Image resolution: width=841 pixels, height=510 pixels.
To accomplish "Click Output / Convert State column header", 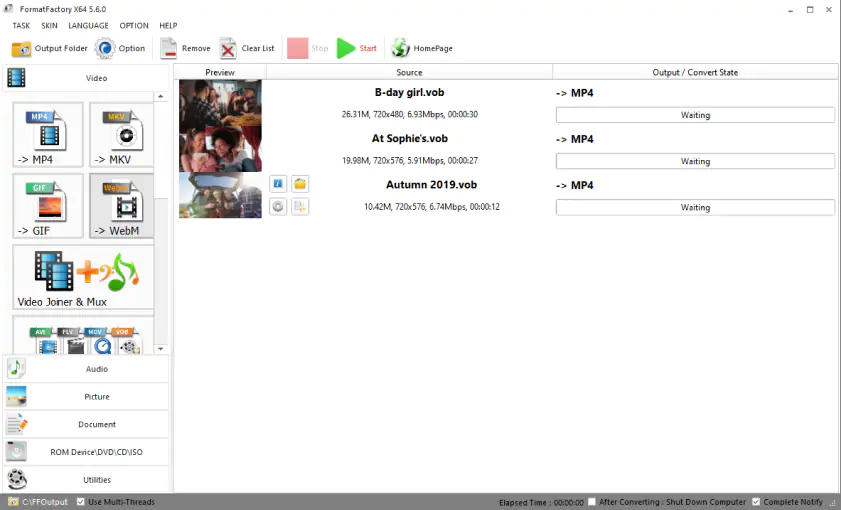I will click(695, 72).
